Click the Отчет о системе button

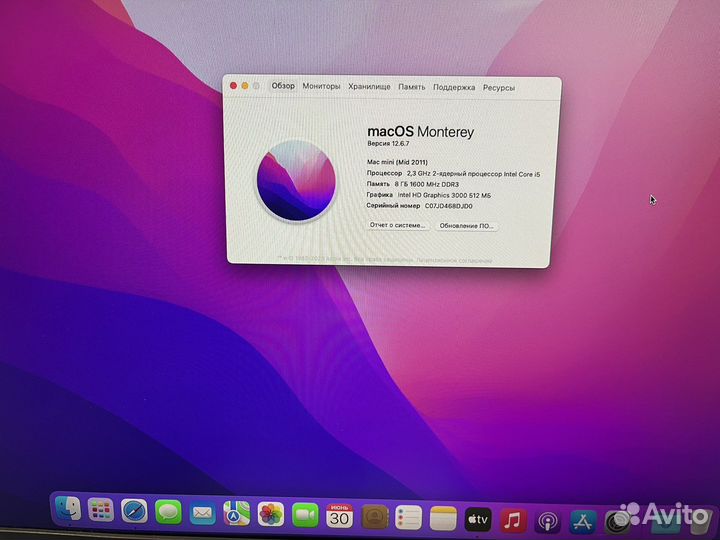tap(398, 225)
